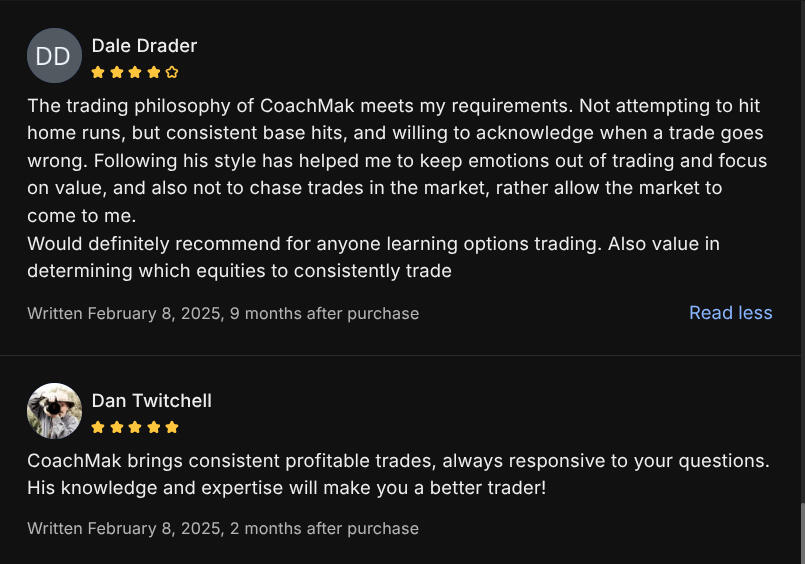Screen dimensions: 805x564
Task: Click third star of Dale Drader's rating
Action: 135,72
